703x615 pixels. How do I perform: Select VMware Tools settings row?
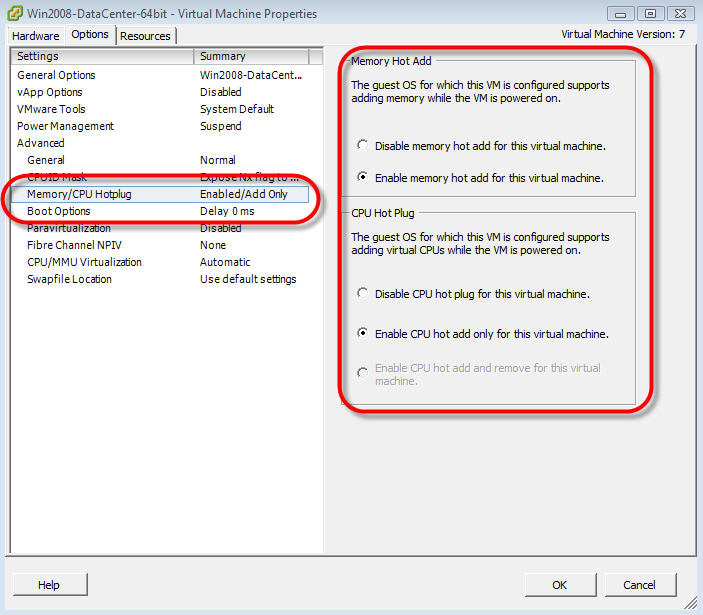pyautogui.click(x=161, y=109)
